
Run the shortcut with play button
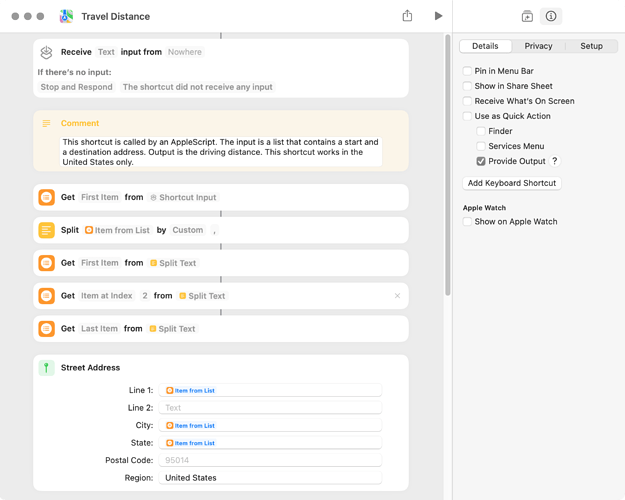pos(438,16)
